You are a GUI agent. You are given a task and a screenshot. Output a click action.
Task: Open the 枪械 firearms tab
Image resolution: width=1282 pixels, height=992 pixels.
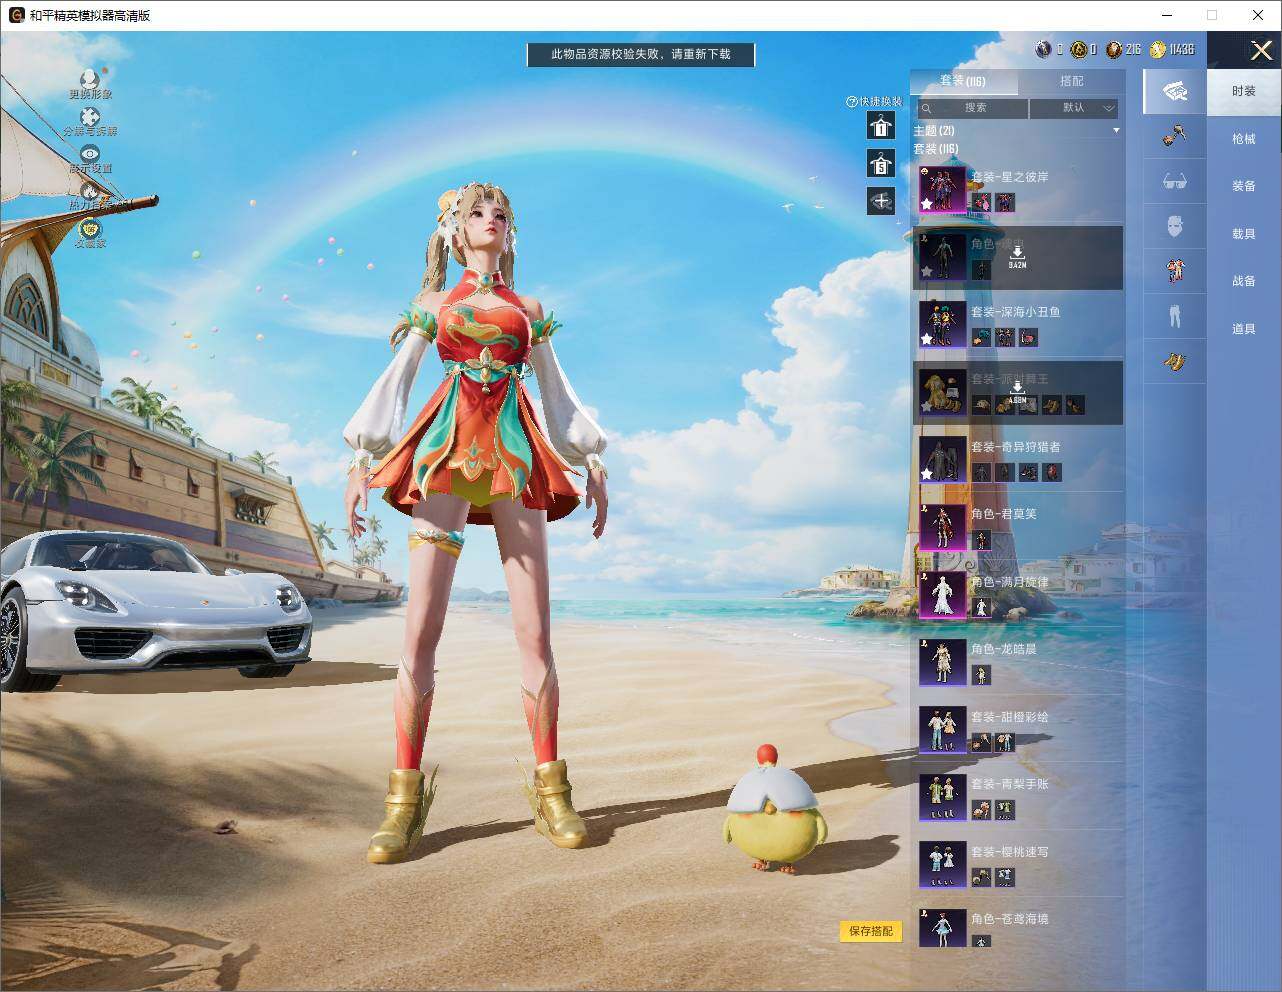pos(1243,139)
